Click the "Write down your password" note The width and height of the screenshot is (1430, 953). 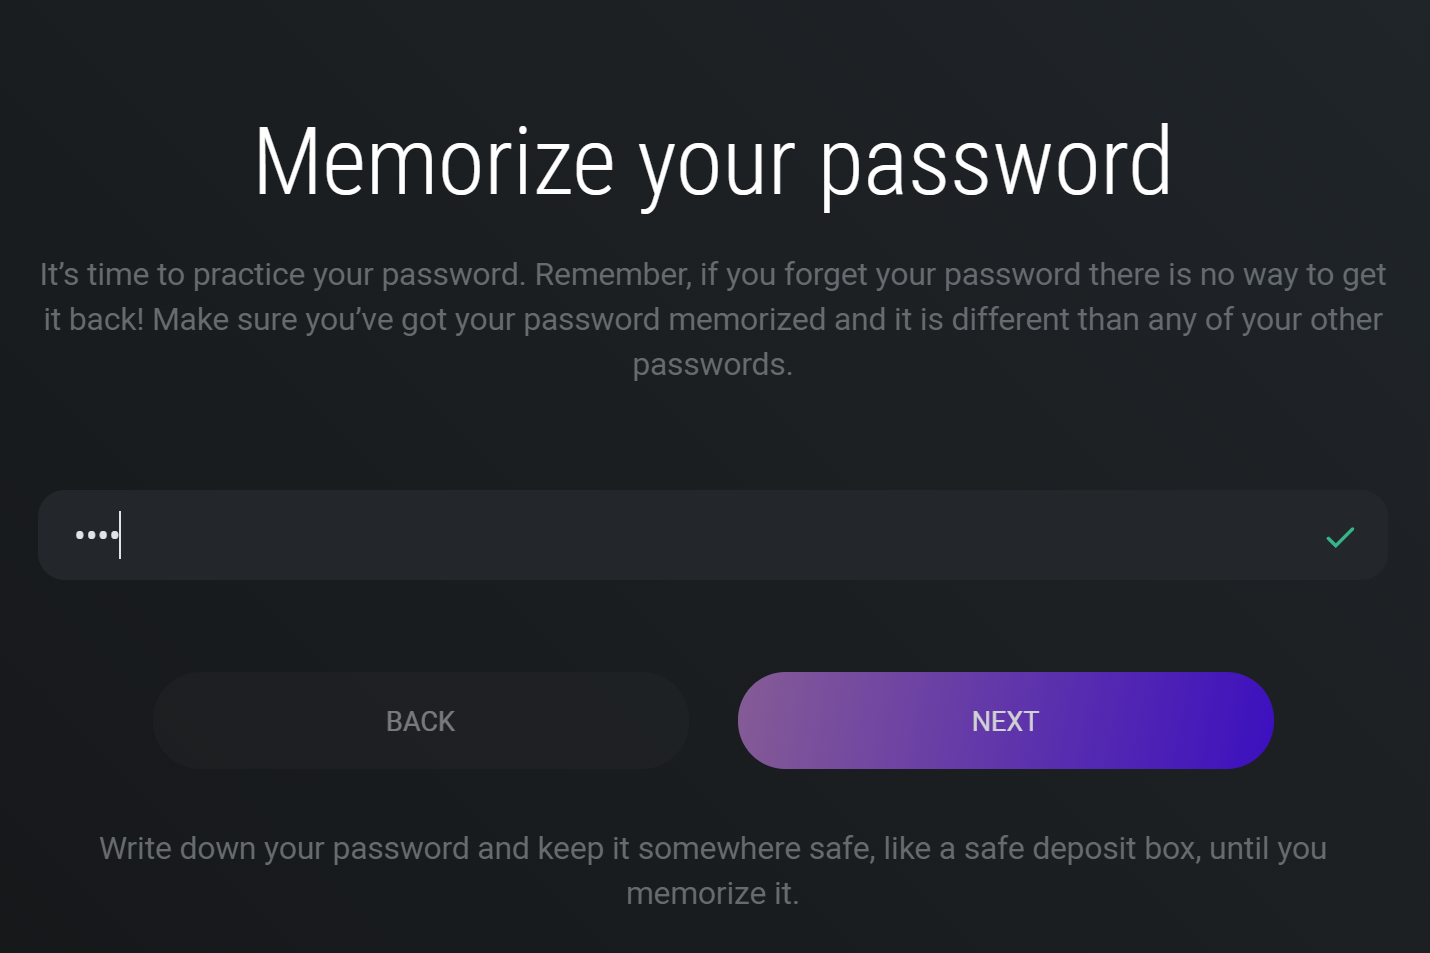(713, 849)
